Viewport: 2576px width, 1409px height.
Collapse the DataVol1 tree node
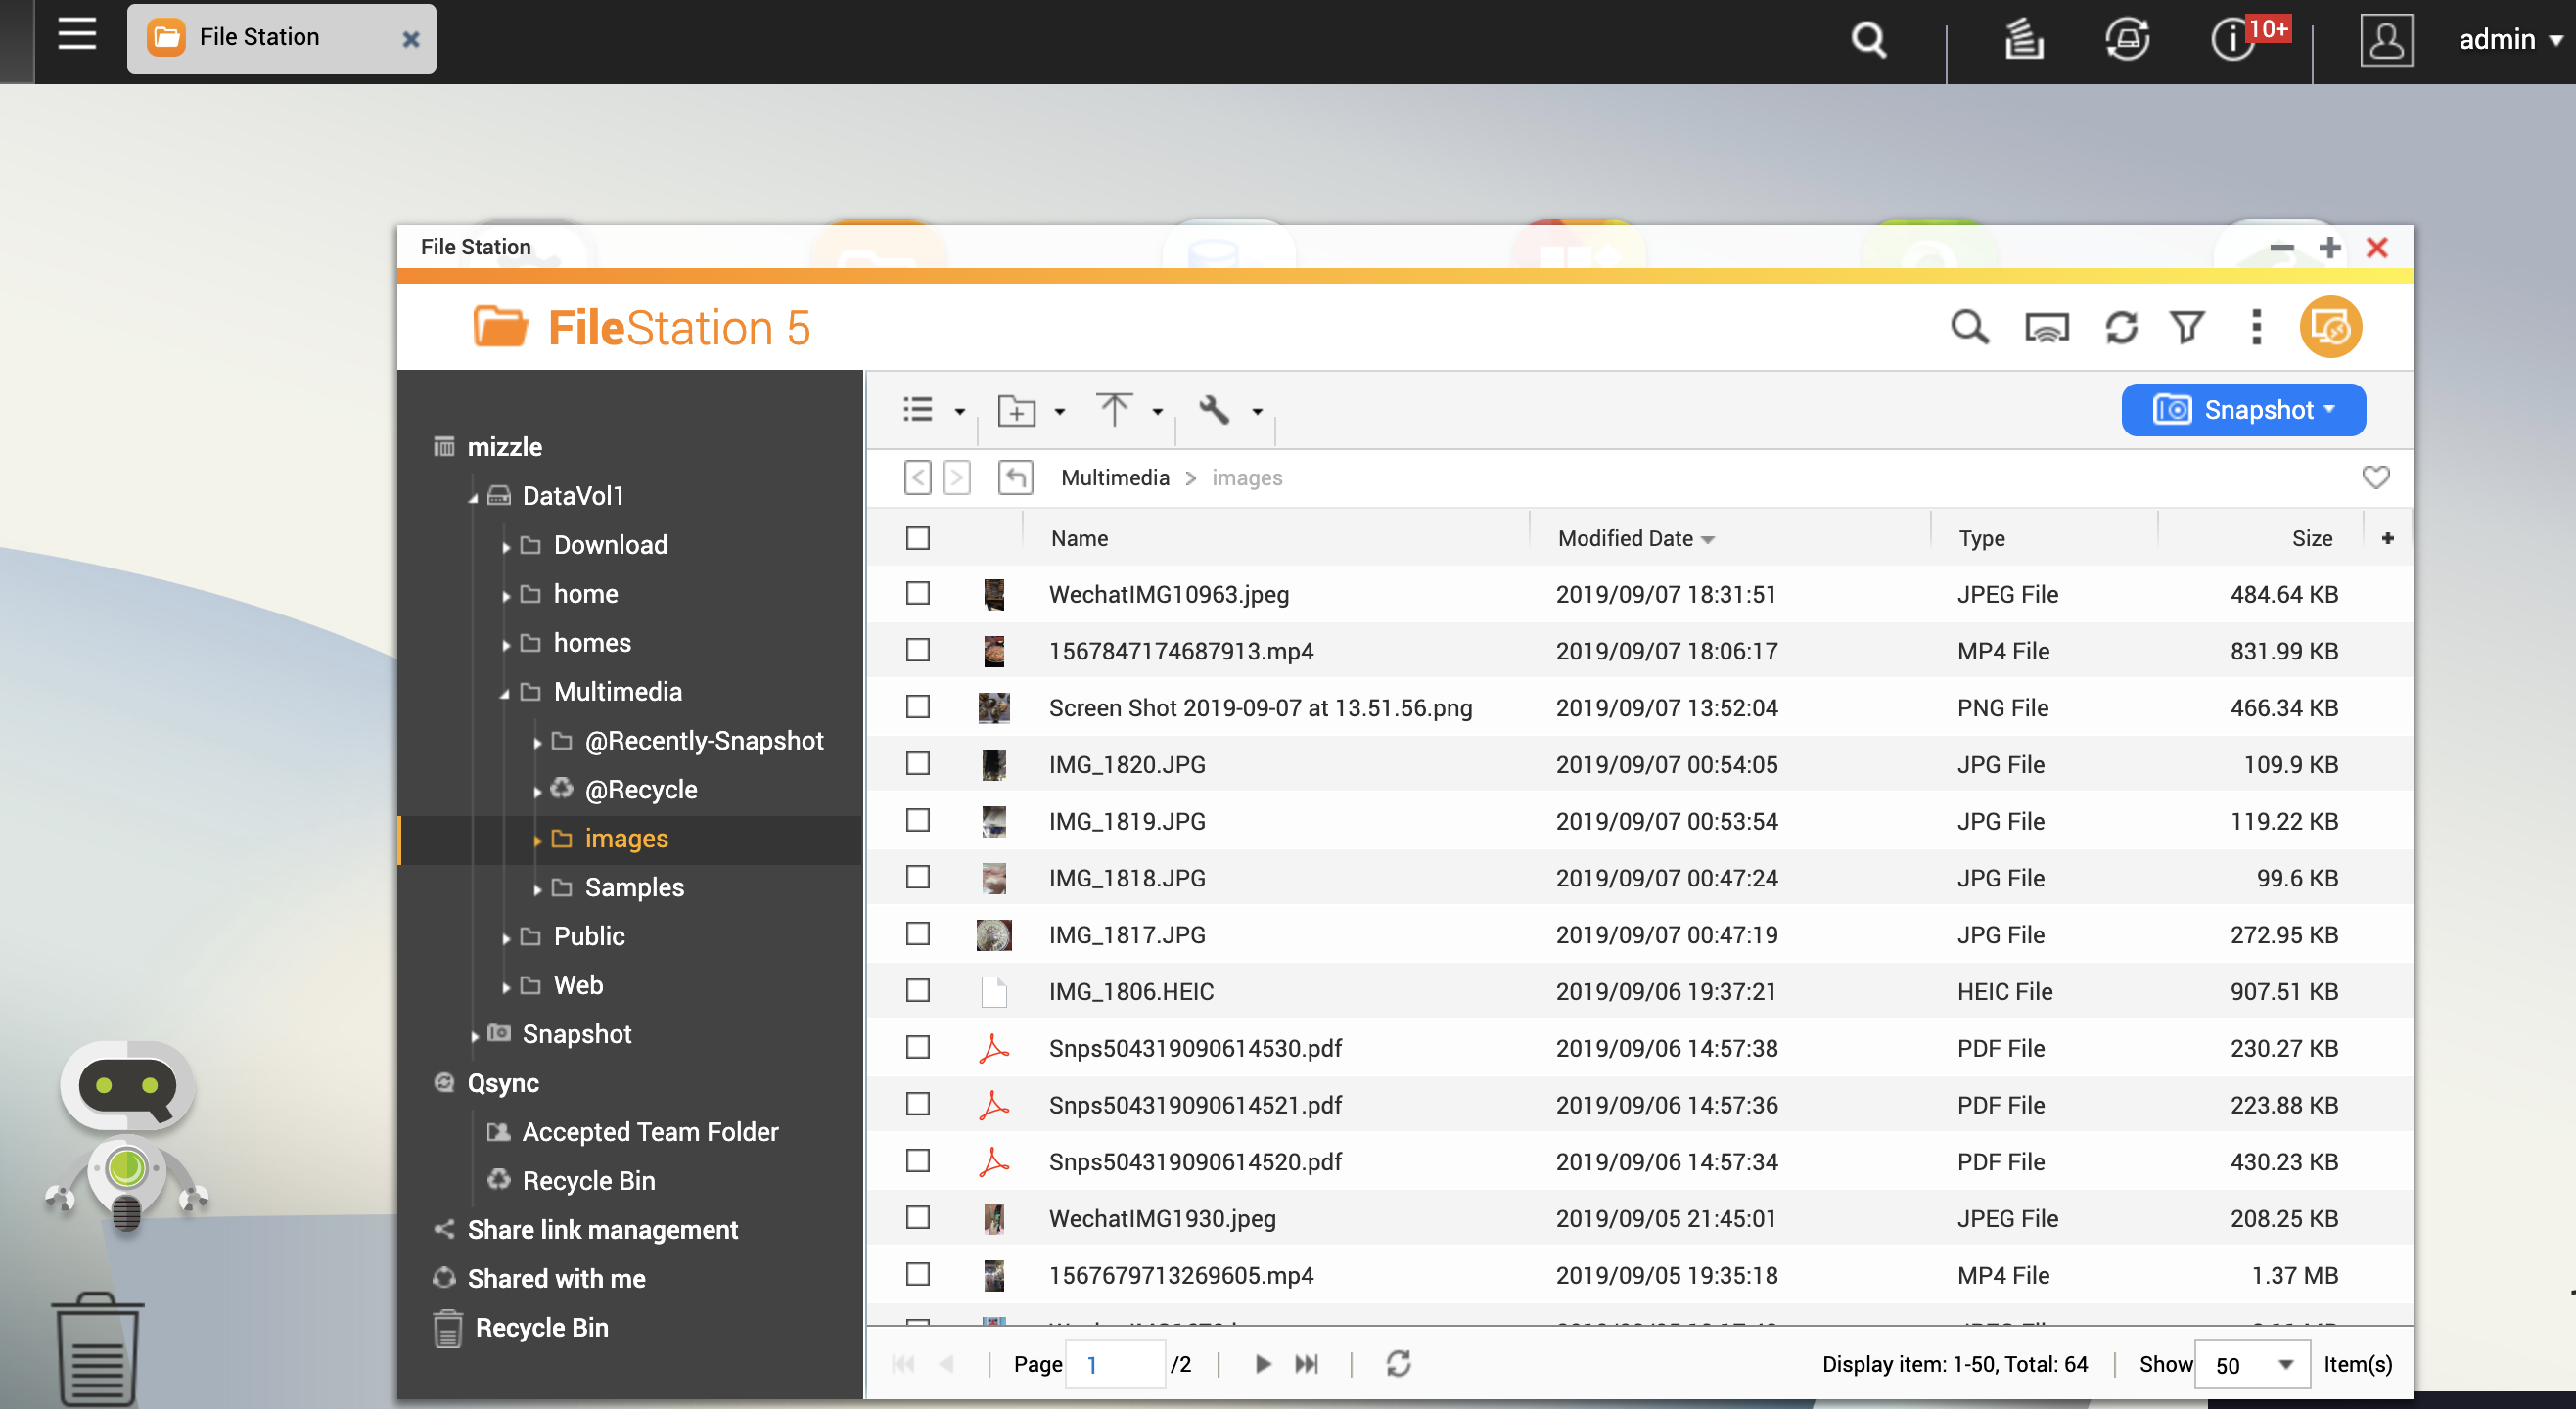[x=473, y=497]
